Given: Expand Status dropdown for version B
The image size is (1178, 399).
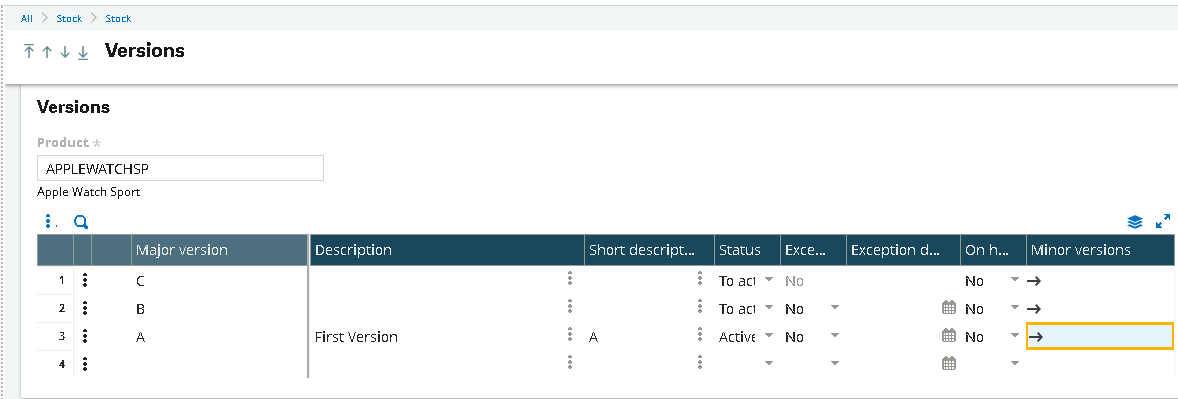Looking at the screenshot, I should pos(769,308).
